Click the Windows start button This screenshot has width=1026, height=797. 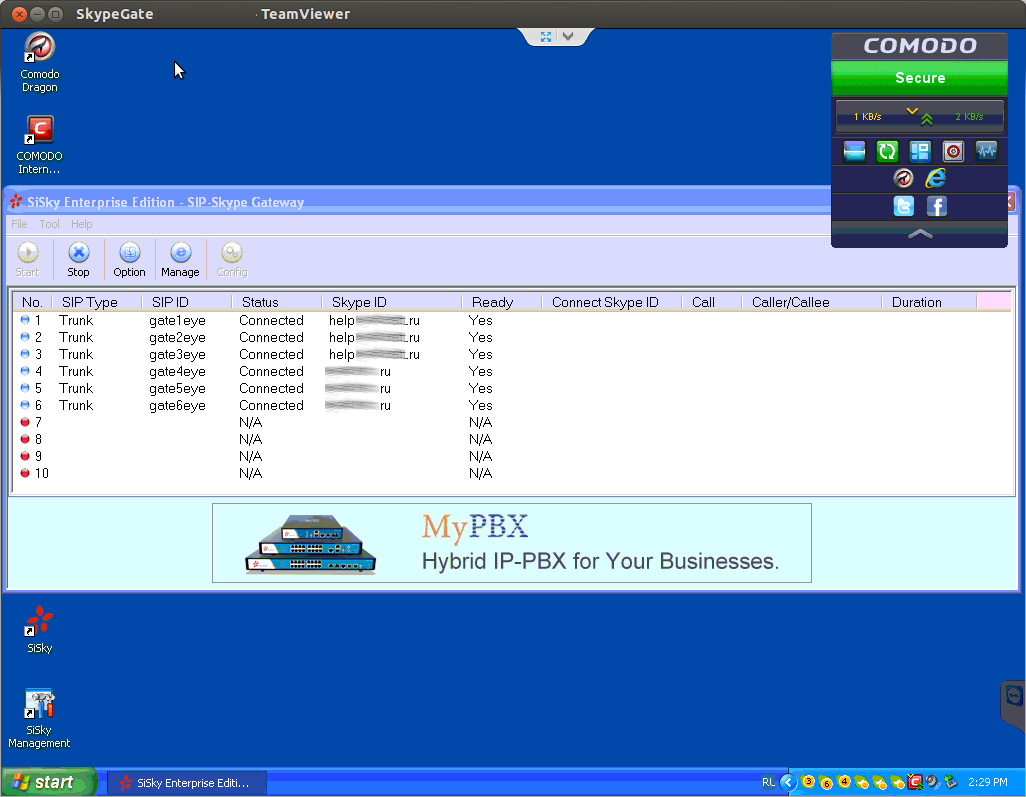click(48, 782)
